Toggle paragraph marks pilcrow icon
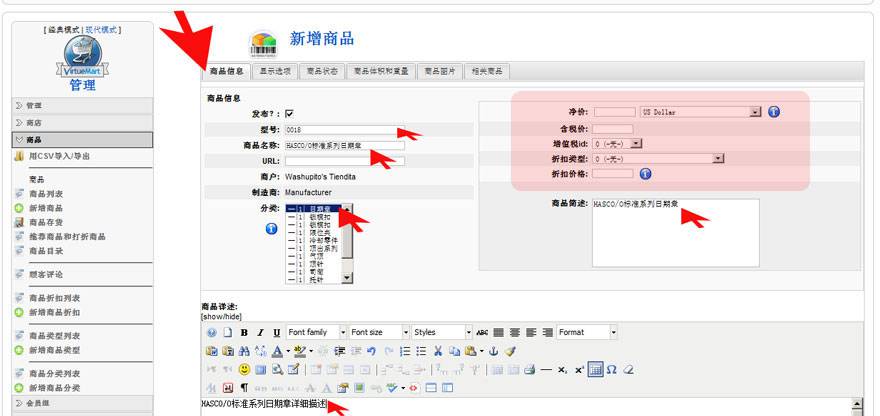The image size is (880, 416). (244, 387)
